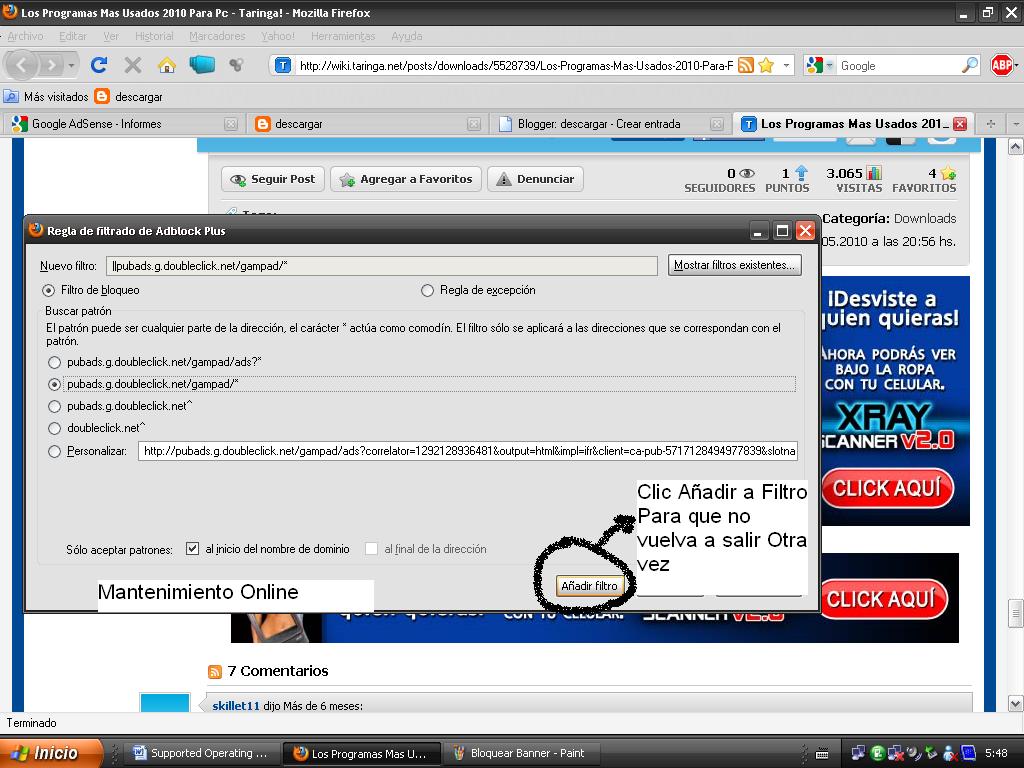
Task: Open a new tab with the plus button
Action: (991, 123)
